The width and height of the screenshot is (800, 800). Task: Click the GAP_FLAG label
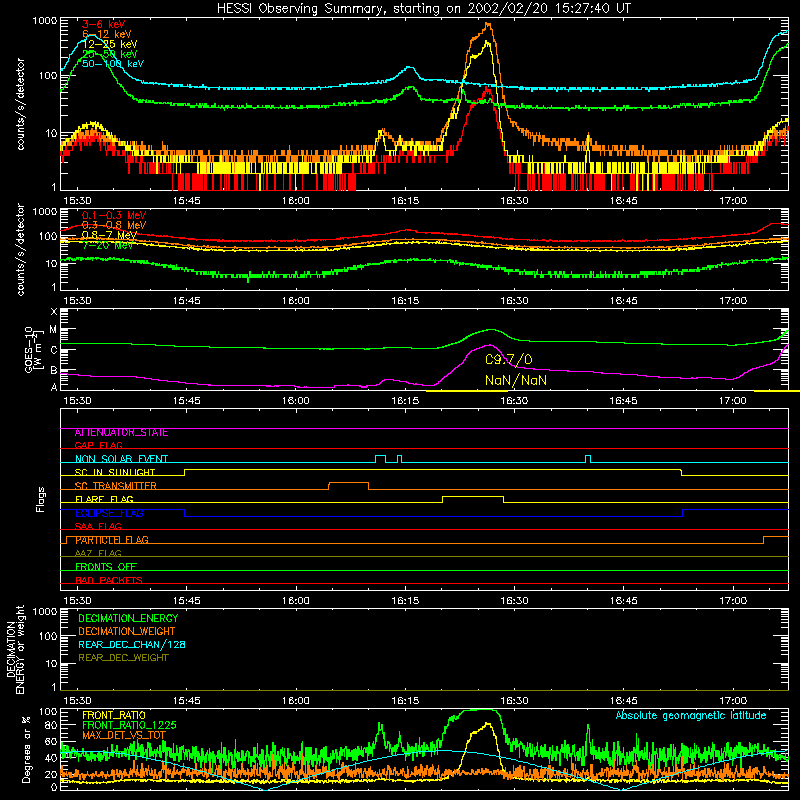point(98,445)
